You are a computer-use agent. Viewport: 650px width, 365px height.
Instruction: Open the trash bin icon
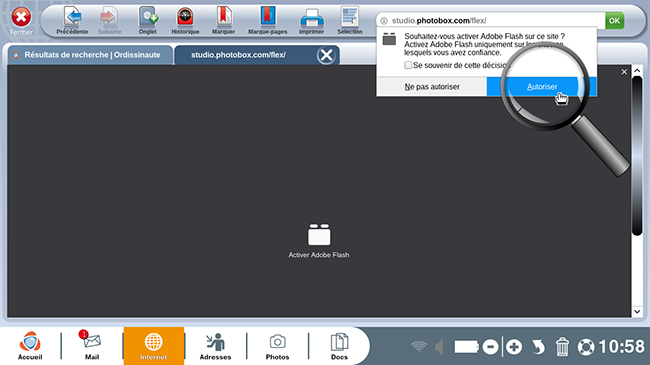562,347
